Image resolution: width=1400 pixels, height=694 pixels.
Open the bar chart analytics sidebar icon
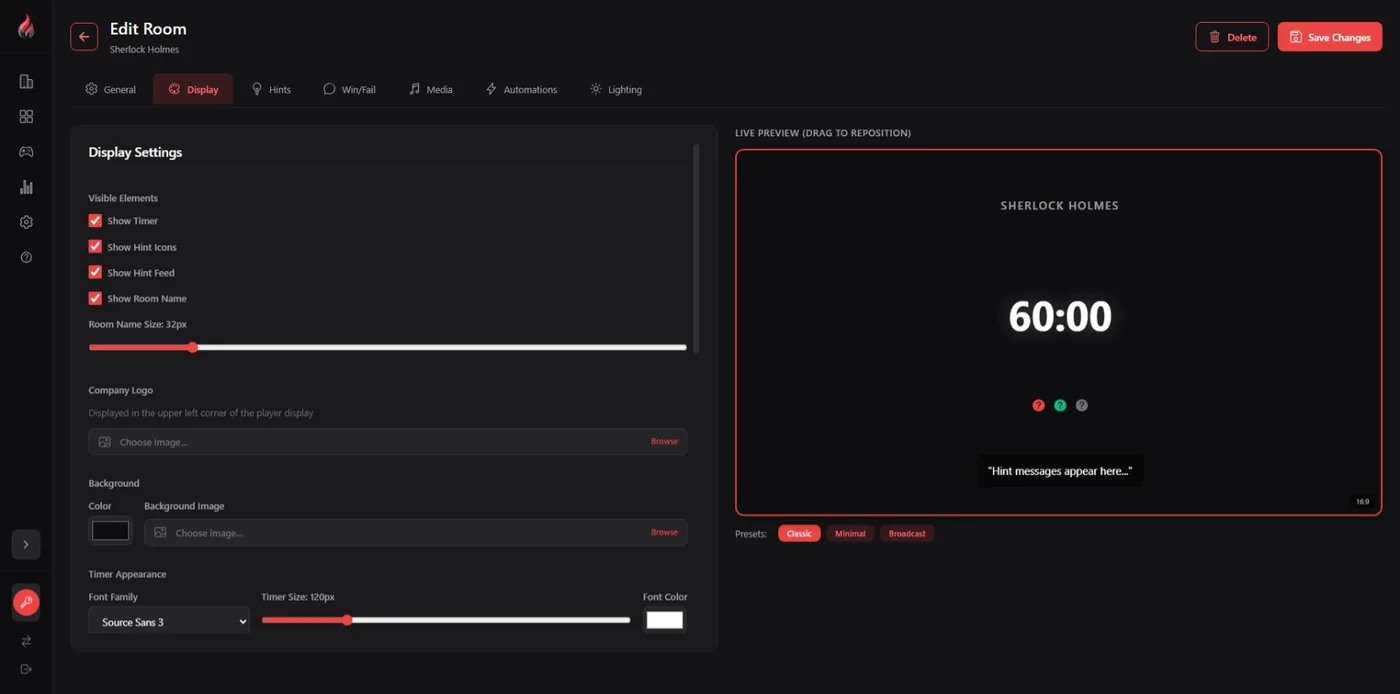tap(26, 187)
